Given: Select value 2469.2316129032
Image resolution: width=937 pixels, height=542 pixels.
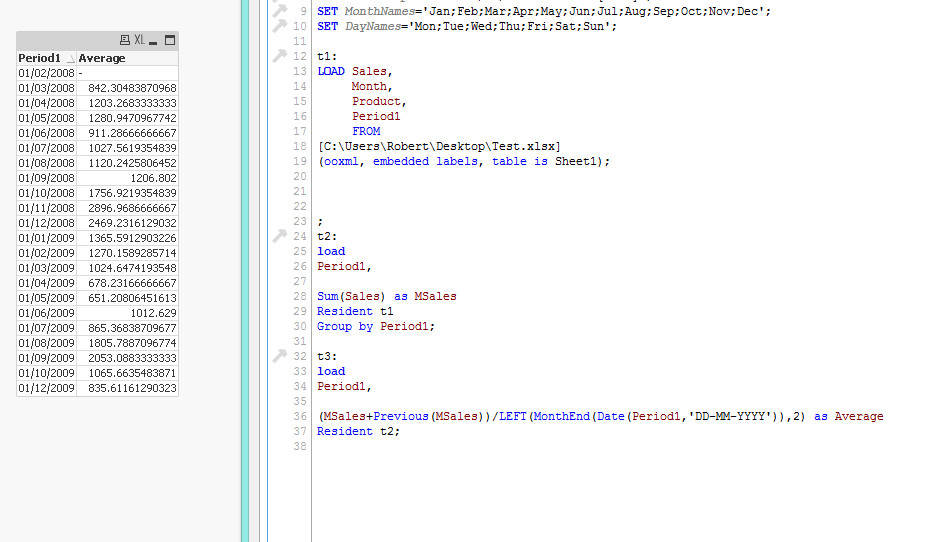Looking at the screenshot, I should click(x=127, y=223).
